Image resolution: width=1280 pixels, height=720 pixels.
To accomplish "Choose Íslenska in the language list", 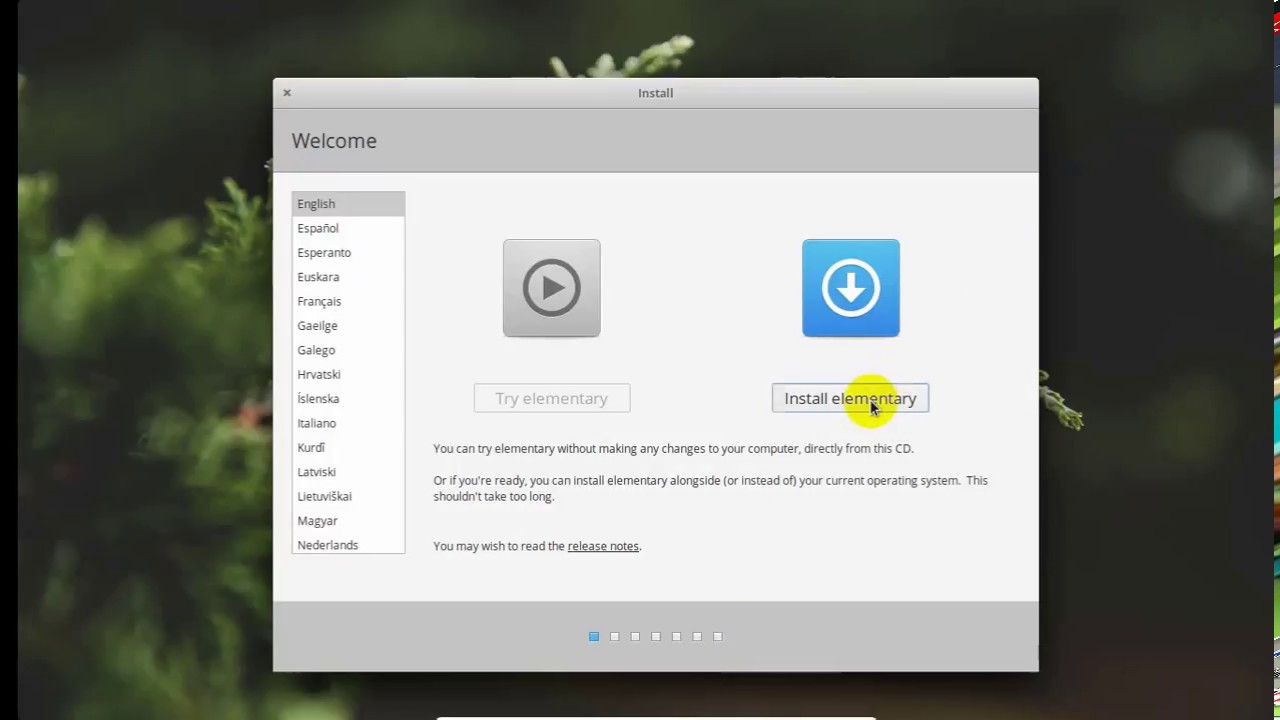I will tap(348, 399).
